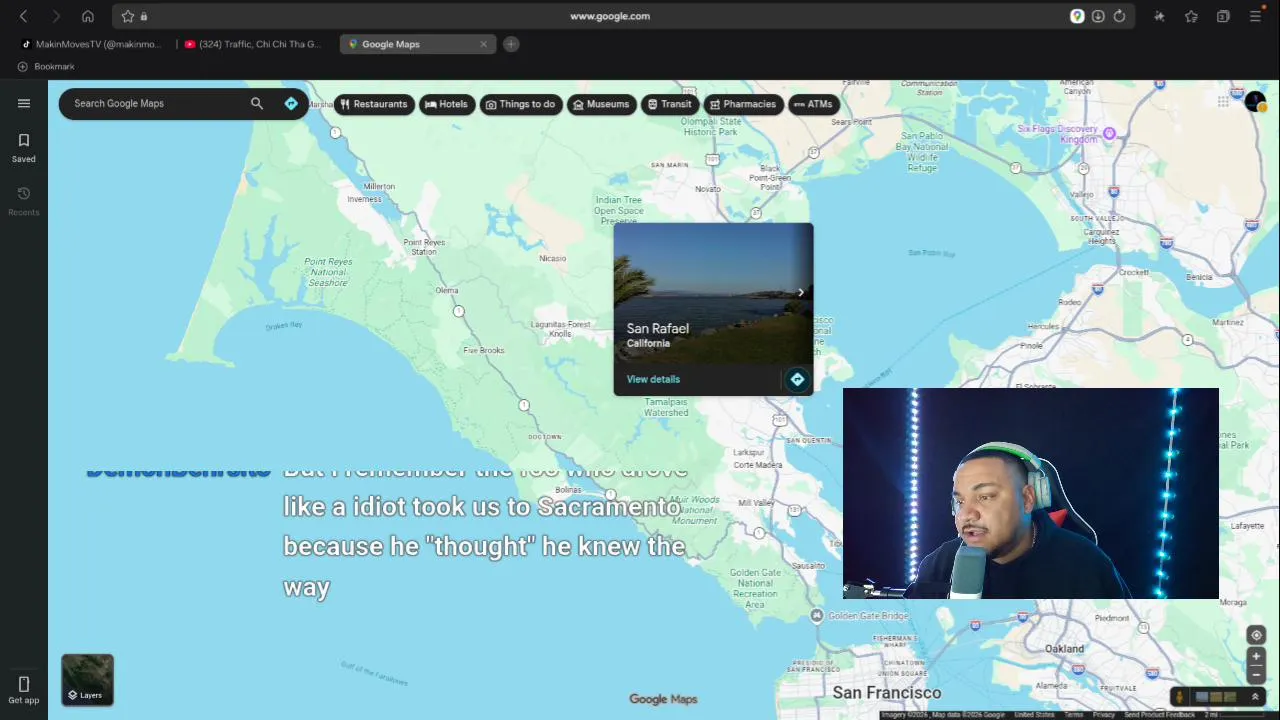The image size is (1280, 720).
Task: Open the tab overview icon
Action: click(1223, 16)
